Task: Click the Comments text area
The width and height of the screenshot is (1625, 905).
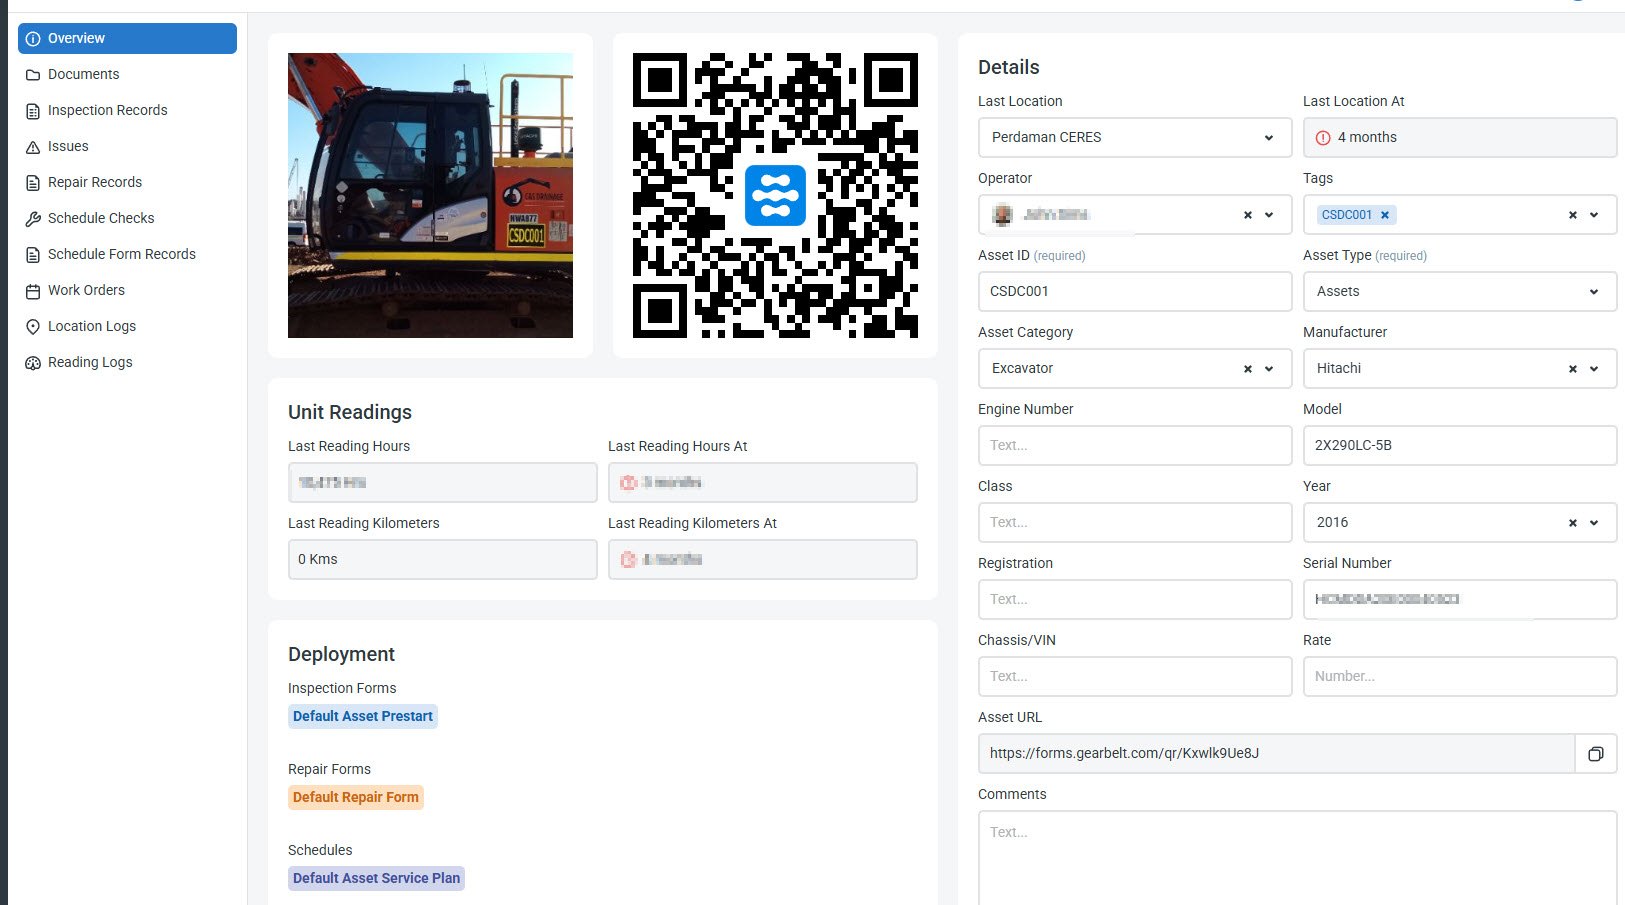Action: 1297,858
